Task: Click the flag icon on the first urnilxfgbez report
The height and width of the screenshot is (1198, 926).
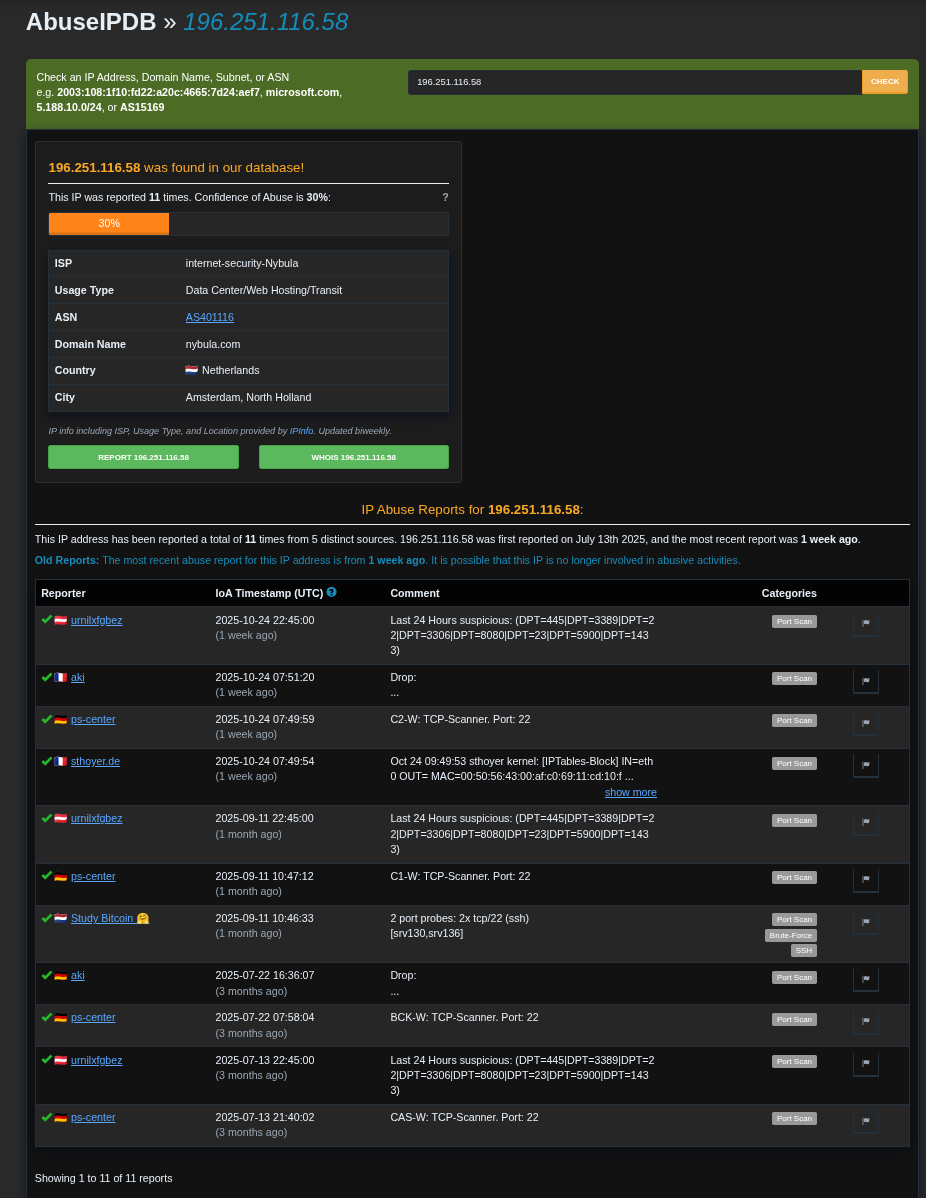Action: [865, 623]
